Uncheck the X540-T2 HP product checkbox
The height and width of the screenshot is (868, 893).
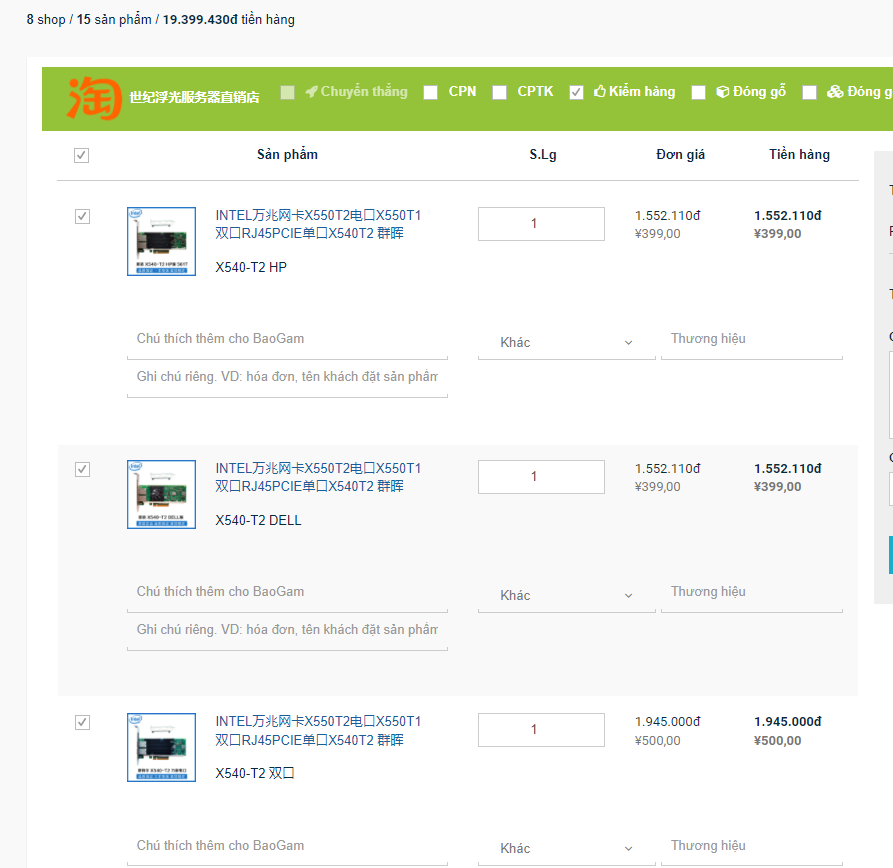coord(83,216)
